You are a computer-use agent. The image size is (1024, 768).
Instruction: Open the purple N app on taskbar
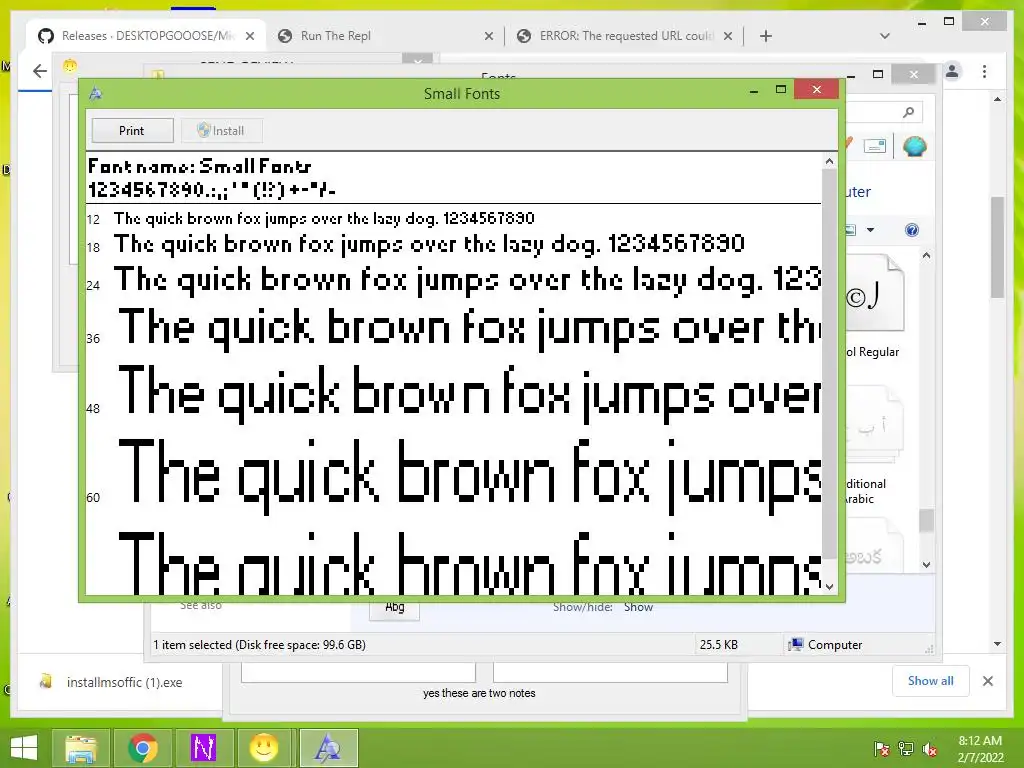pyautogui.click(x=203, y=748)
